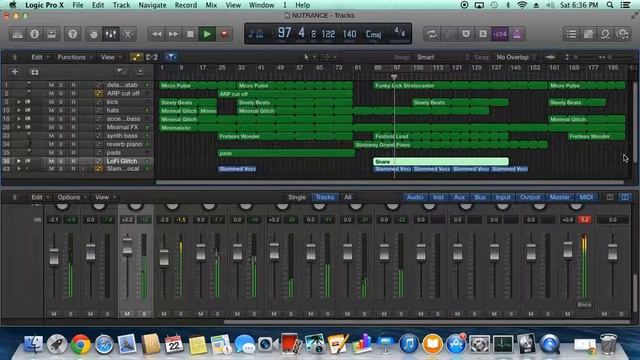Viewport: 640px width, 360px height.
Task: Toggle the Bus channel filter button in mixer
Action: click(x=480, y=197)
